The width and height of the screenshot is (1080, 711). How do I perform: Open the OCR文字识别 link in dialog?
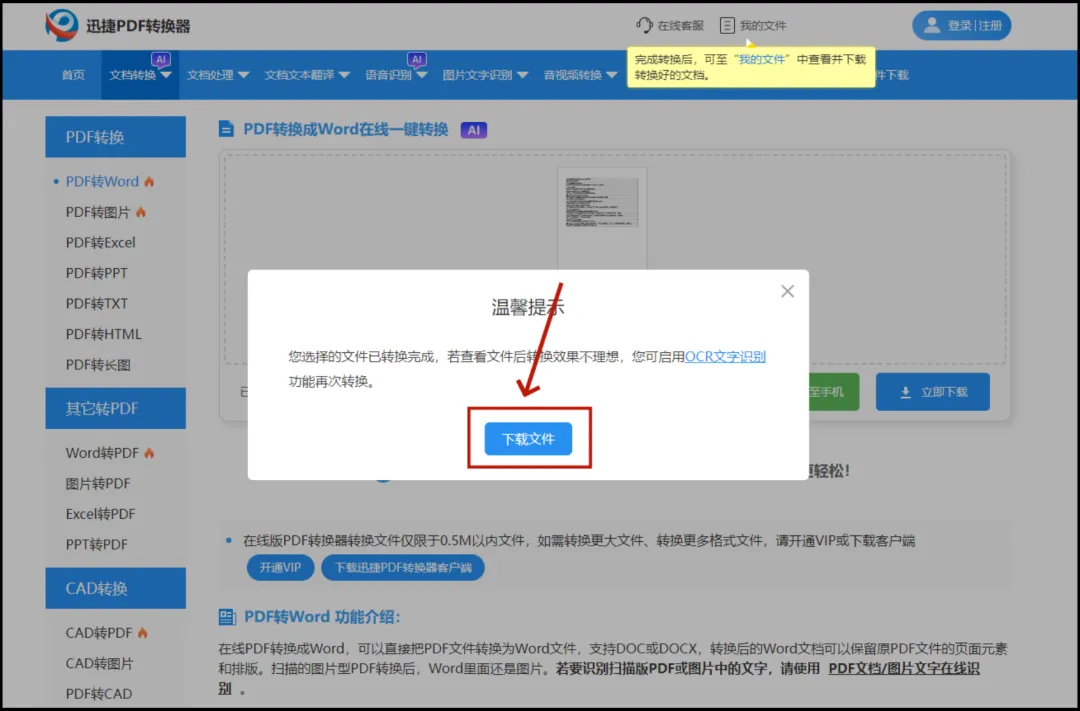coord(725,356)
